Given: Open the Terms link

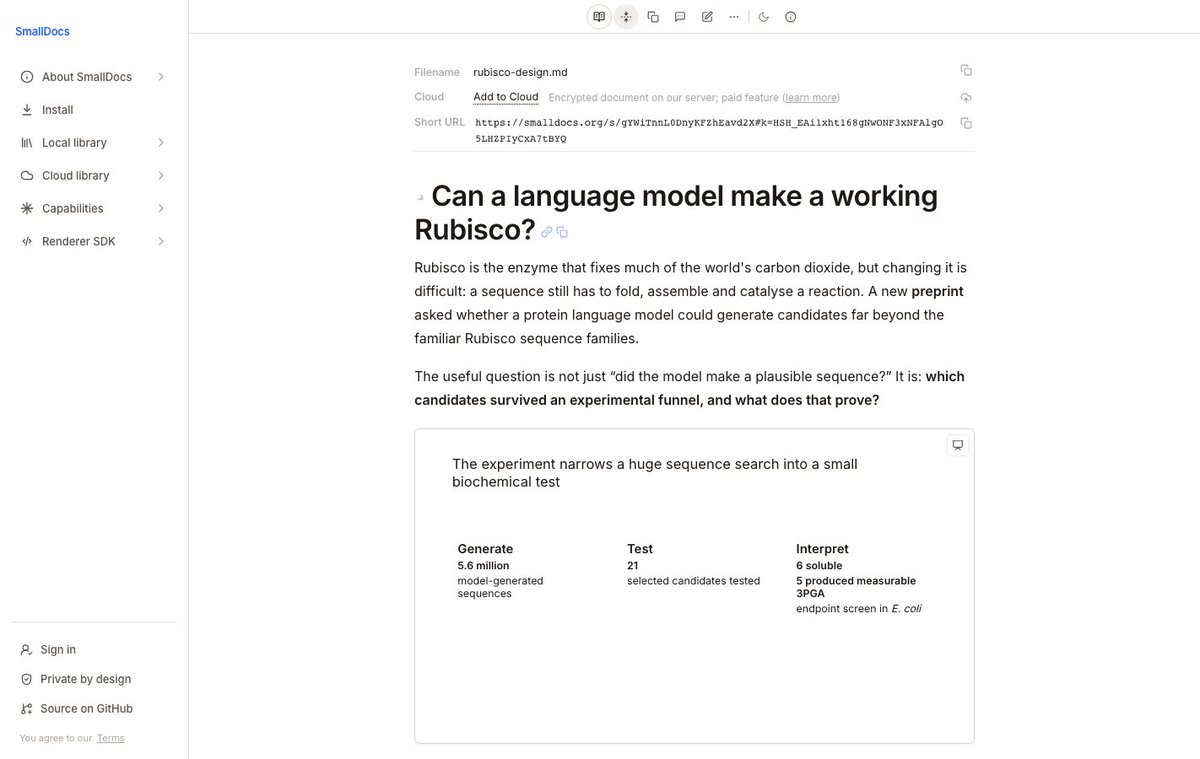Looking at the screenshot, I should pyautogui.click(x=111, y=739).
